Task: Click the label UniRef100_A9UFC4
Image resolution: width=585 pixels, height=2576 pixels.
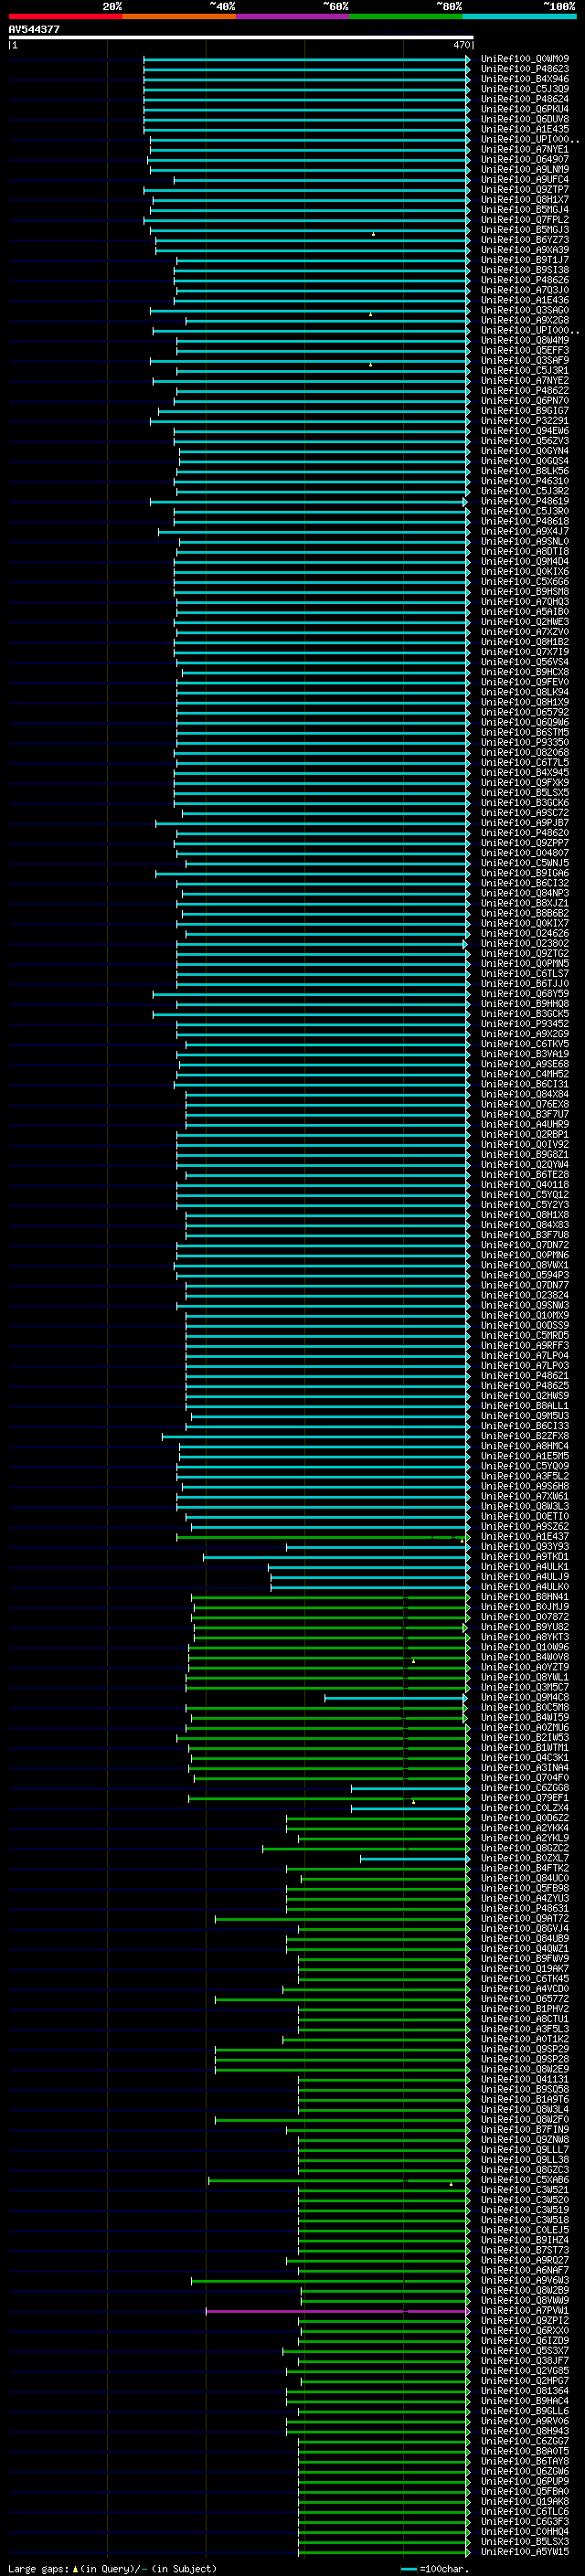Action: pyautogui.click(x=525, y=180)
